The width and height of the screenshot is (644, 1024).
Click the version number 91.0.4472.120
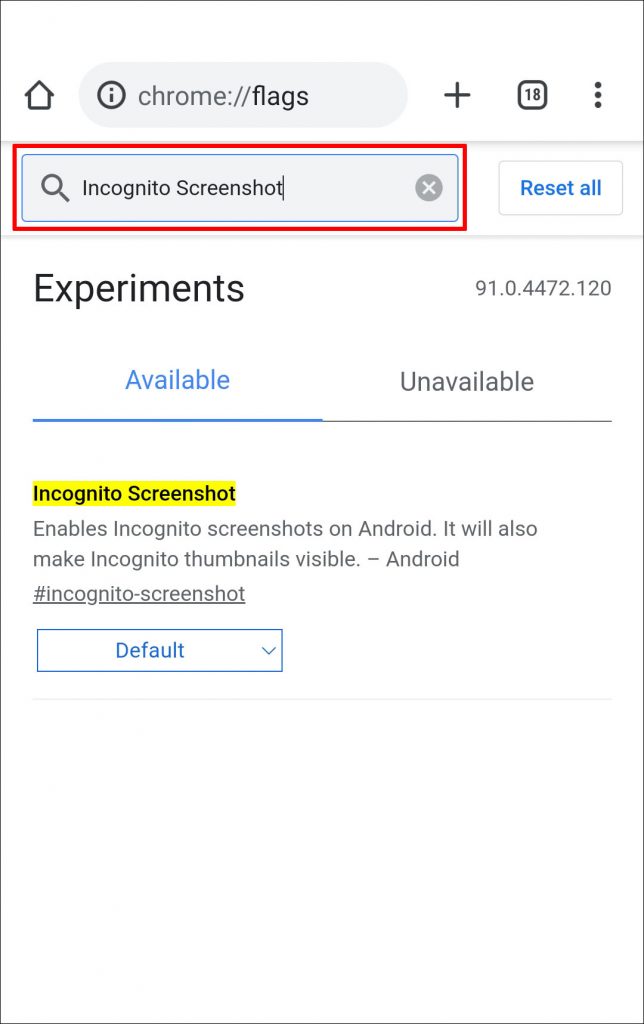click(x=539, y=289)
